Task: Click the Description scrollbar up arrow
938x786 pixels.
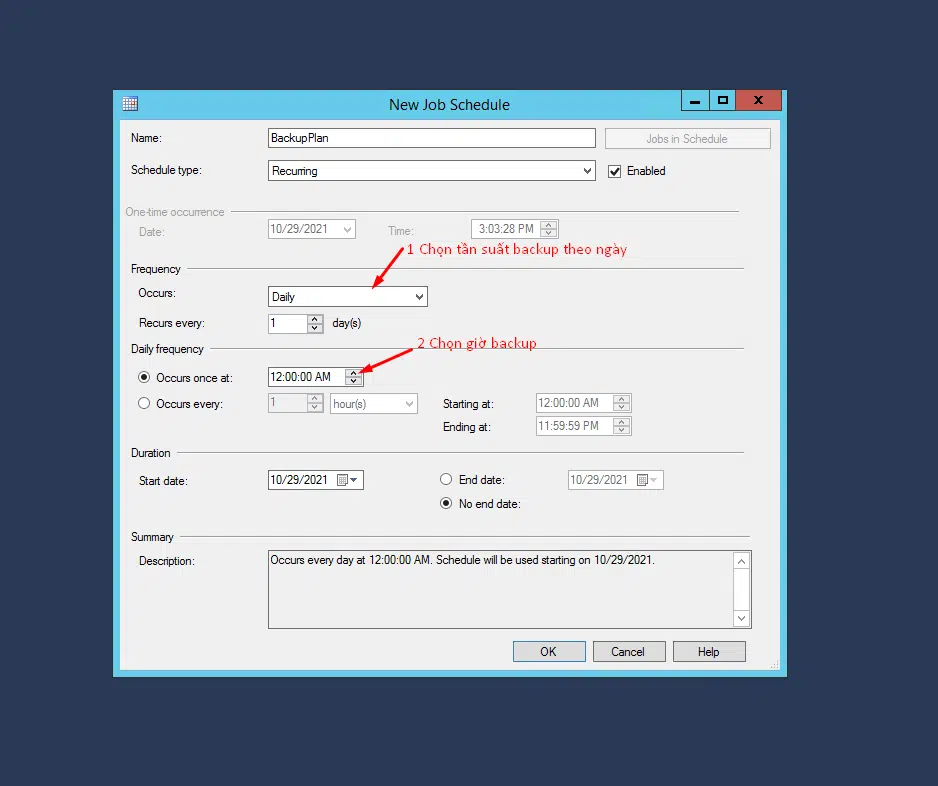Action: click(x=741, y=561)
